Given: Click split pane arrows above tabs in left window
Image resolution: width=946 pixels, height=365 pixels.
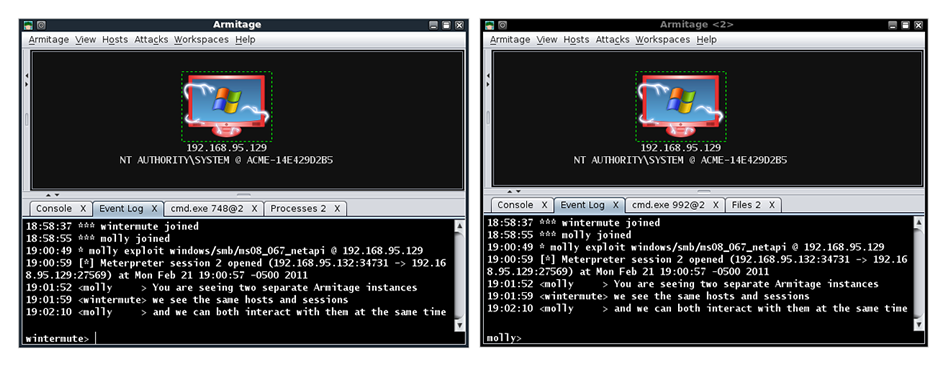Looking at the screenshot, I should [52, 195].
